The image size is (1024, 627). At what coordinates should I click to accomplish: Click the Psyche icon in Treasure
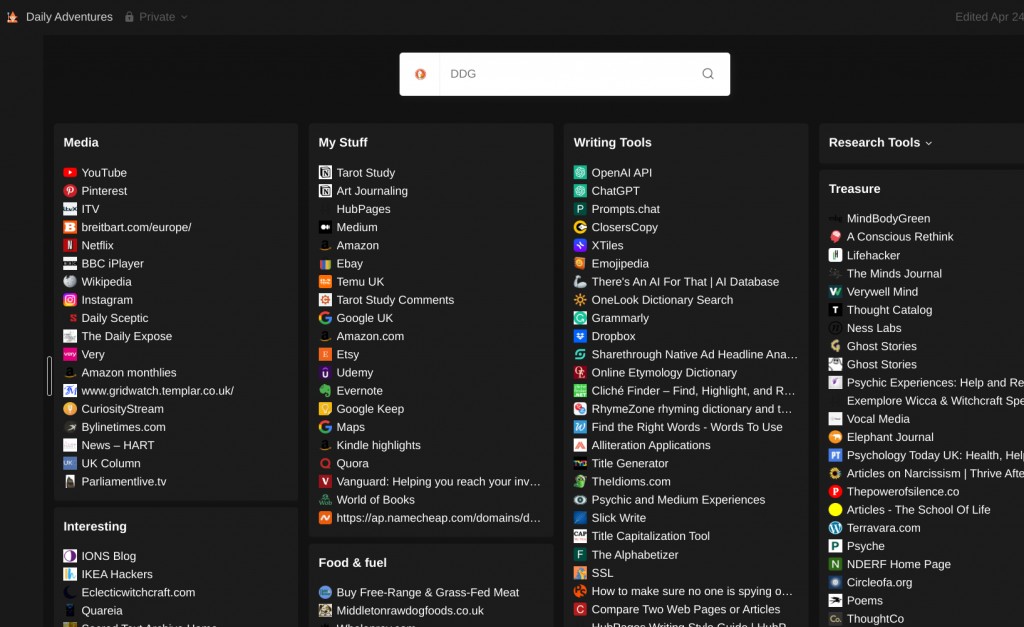pos(835,546)
